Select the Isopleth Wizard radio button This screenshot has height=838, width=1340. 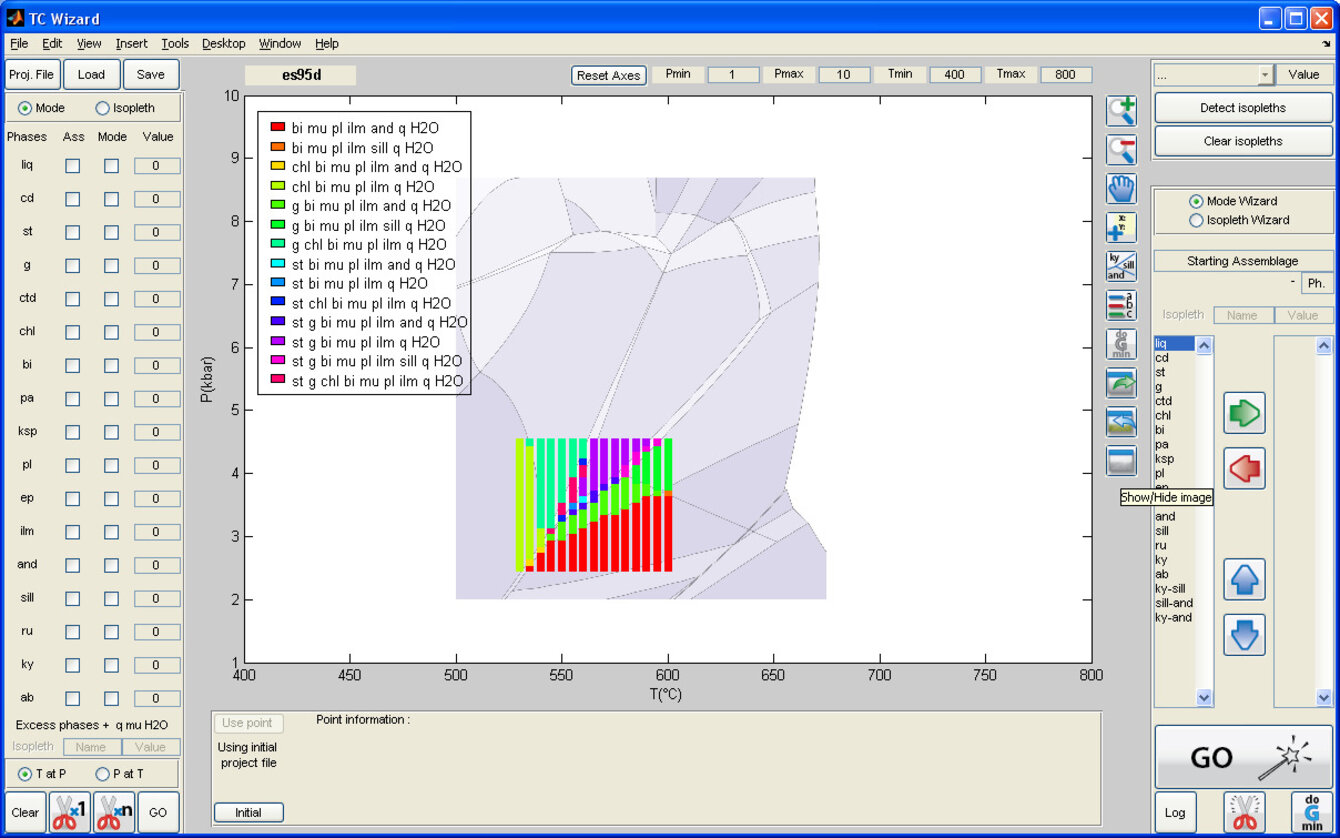tap(1196, 220)
